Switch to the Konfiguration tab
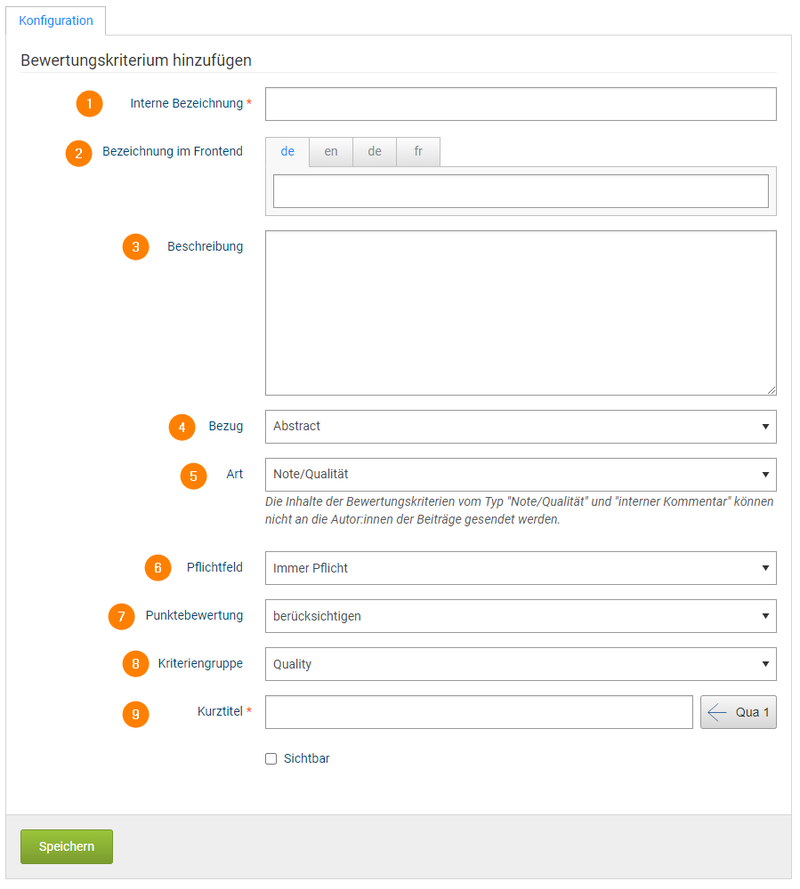 pyautogui.click(x=56, y=21)
